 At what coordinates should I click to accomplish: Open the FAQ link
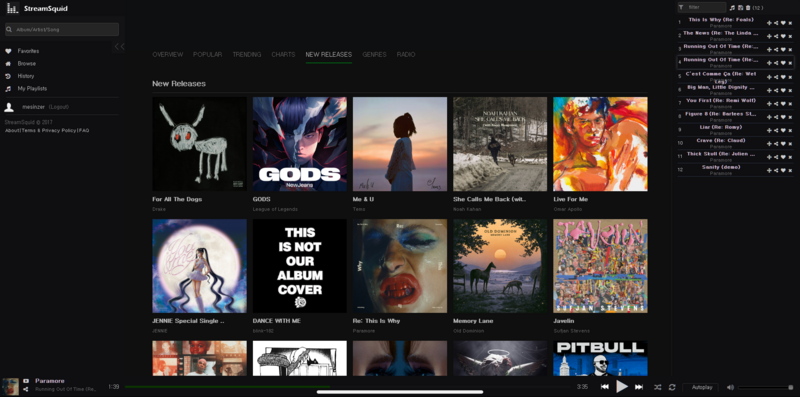pos(84,131)
